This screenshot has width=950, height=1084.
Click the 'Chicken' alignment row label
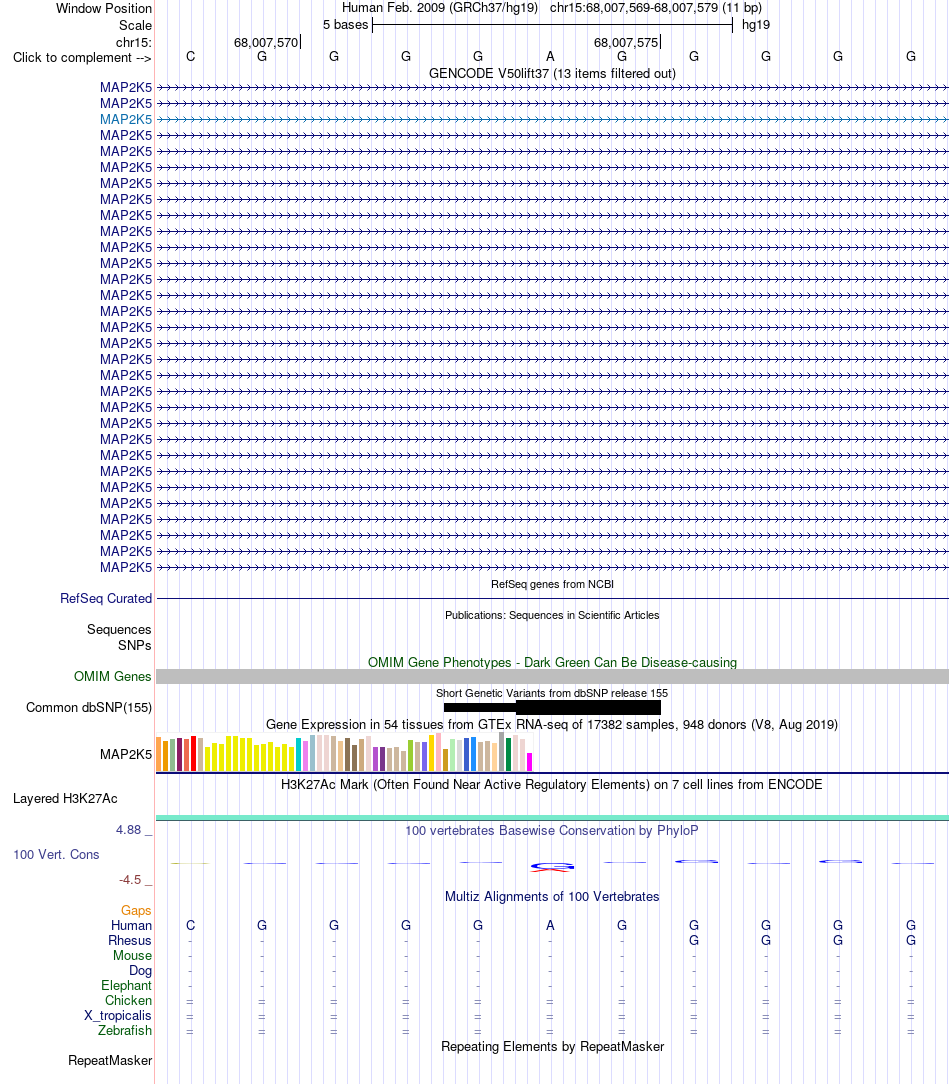[x=129, y=1001]
